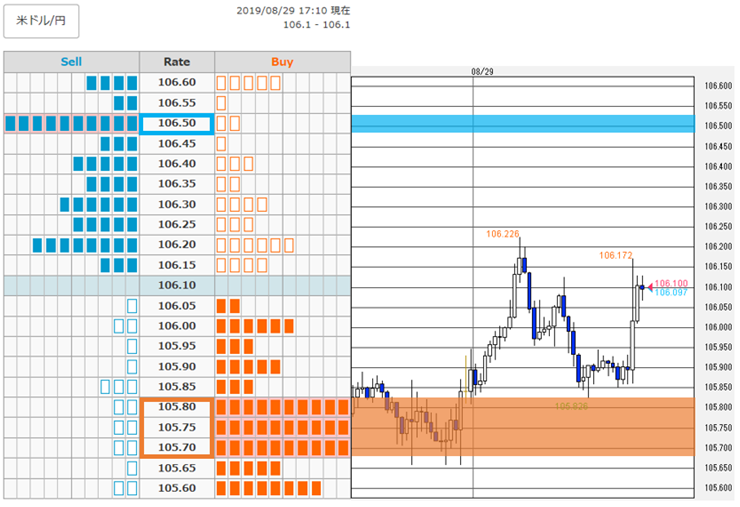Select the 106.45 rate cell
The height and width of the screenshot is (507, 740).
(177, 144)
